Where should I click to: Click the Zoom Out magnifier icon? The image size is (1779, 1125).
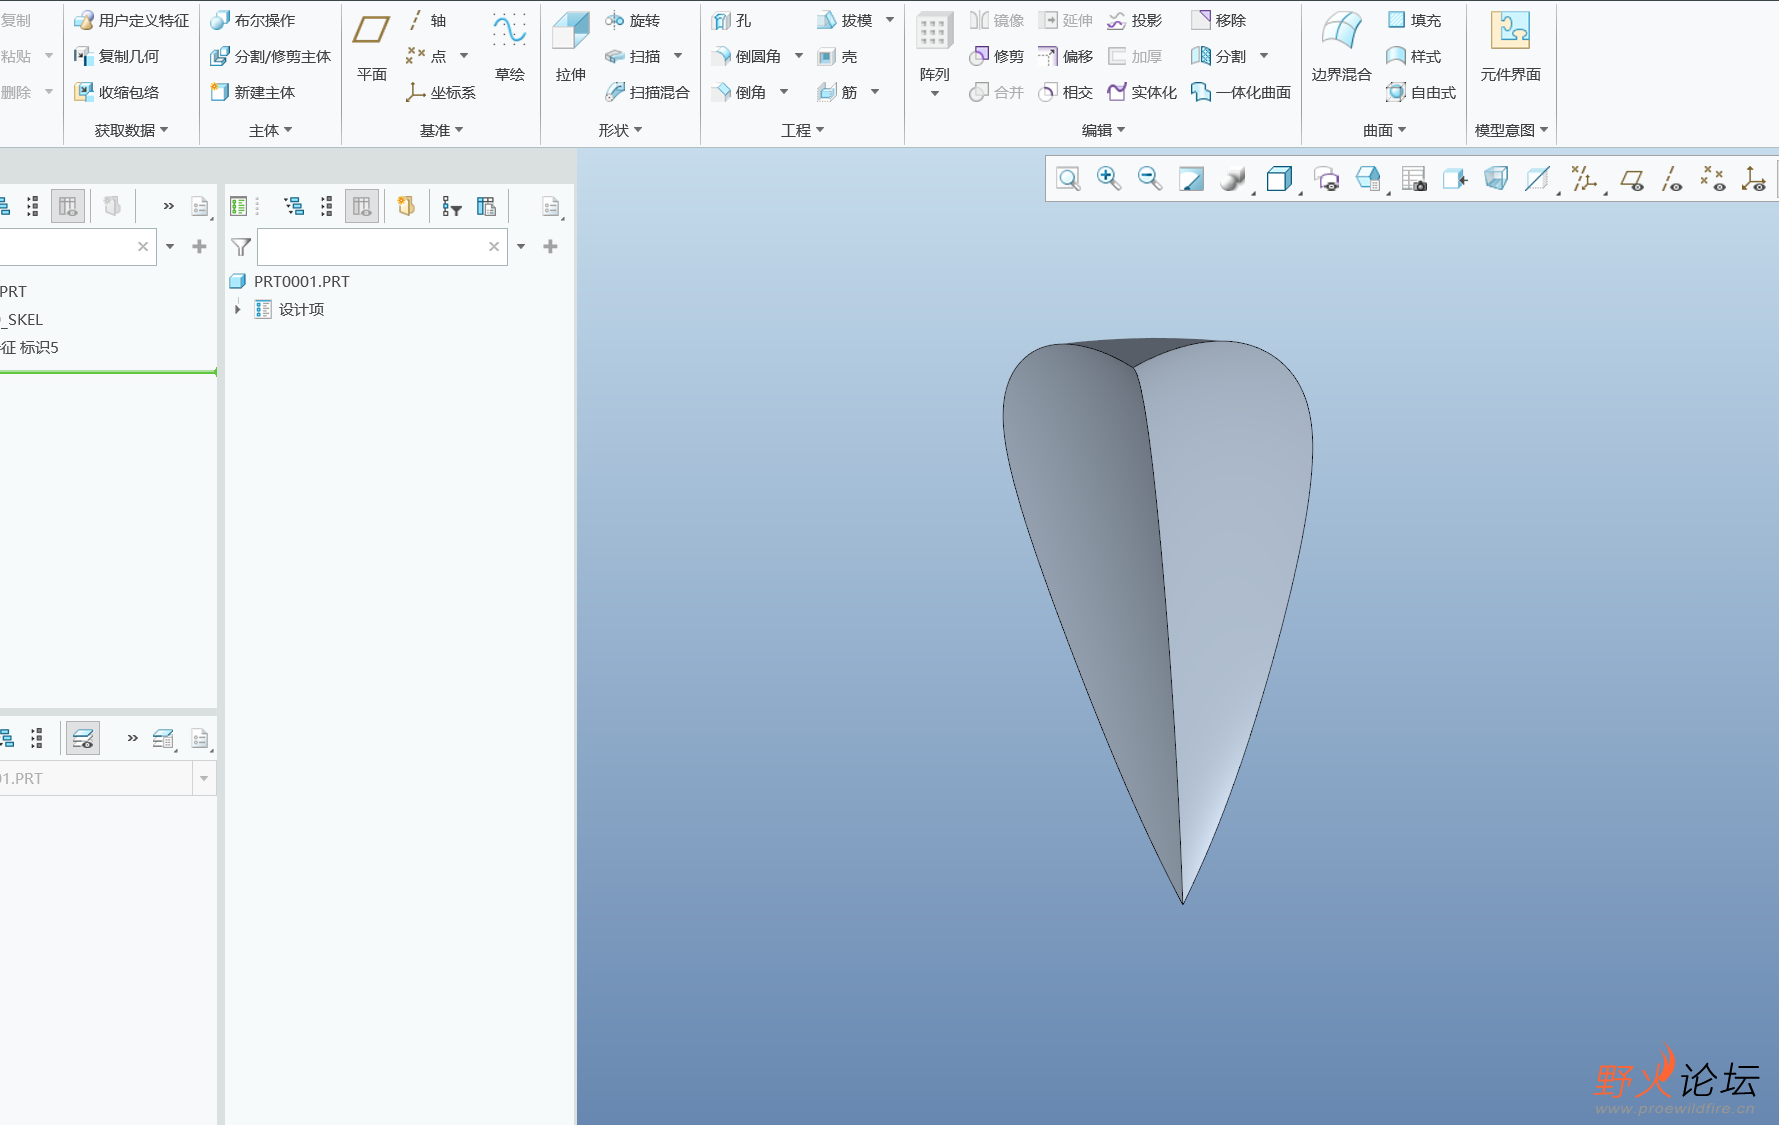point(1150,178)
